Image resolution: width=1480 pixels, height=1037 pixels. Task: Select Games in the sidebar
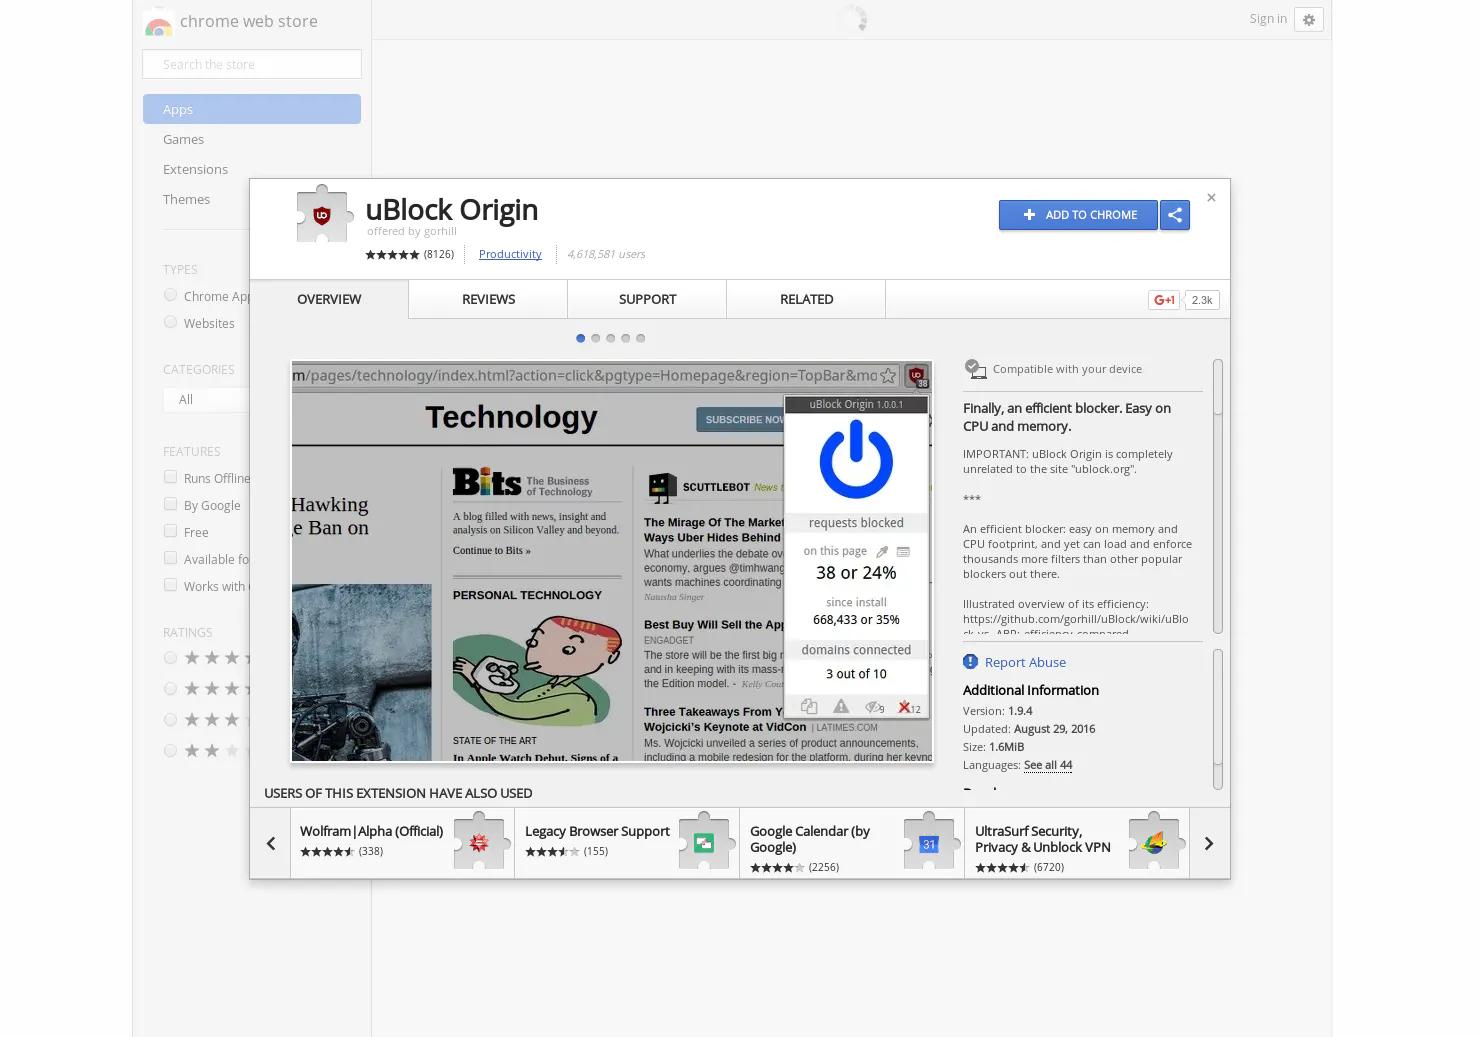pyautogui.click(x=183, y=140)
